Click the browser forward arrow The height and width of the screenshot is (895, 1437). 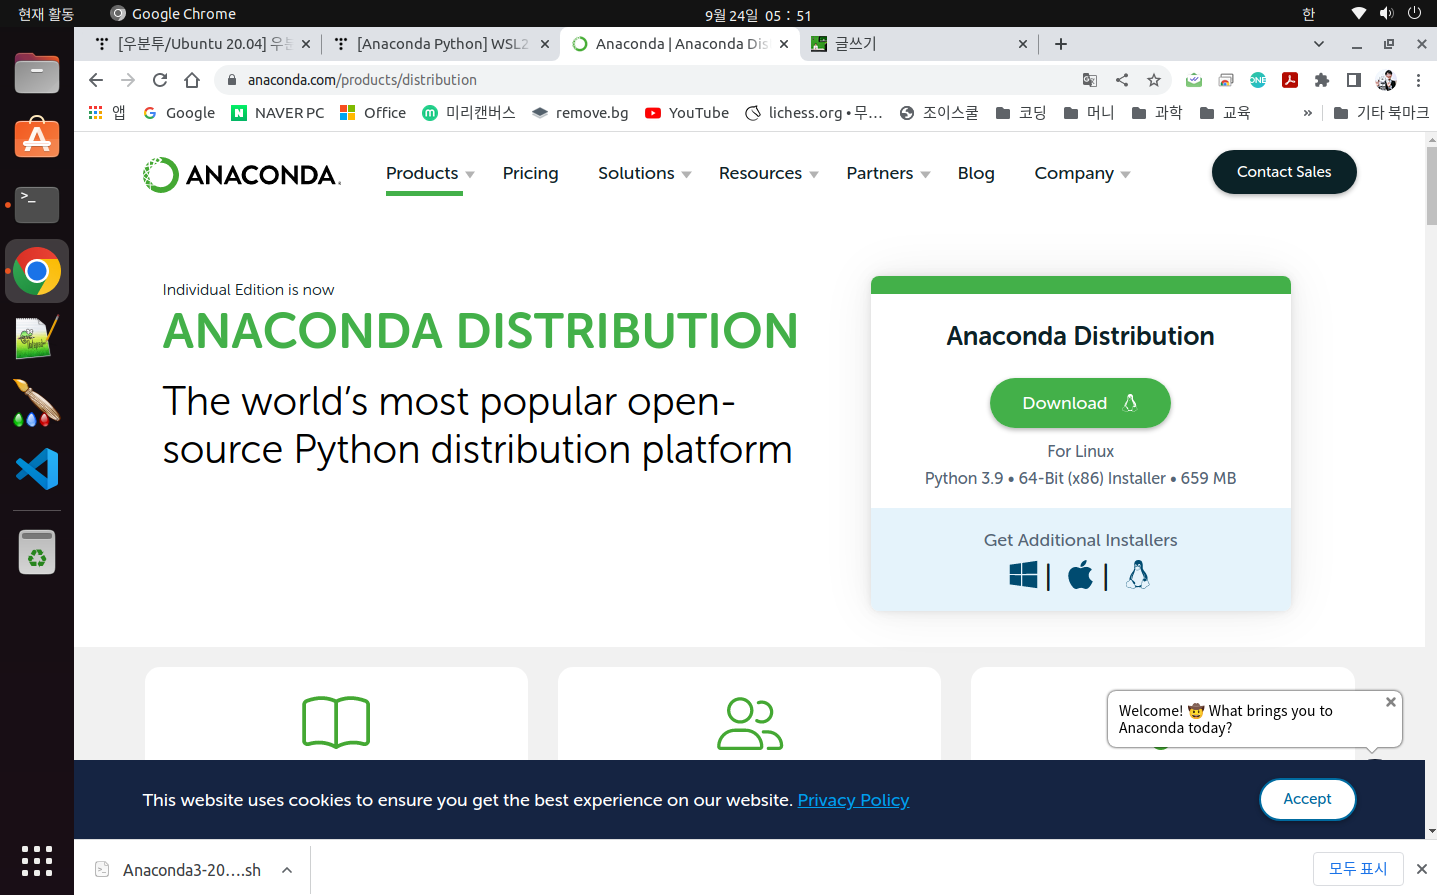tap(128, 80)
